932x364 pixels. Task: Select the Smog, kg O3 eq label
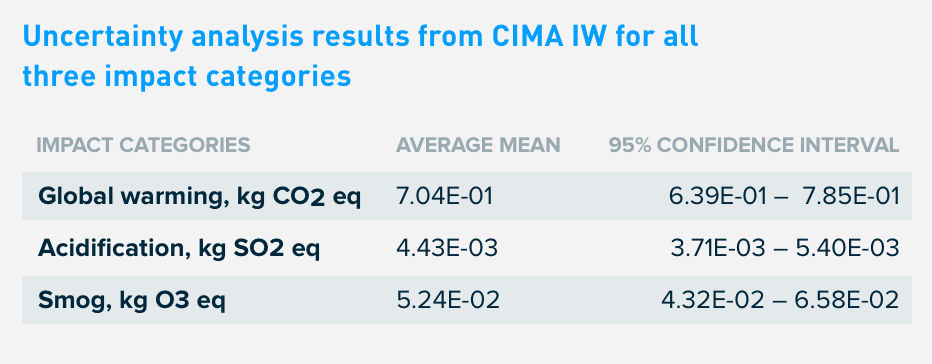point(132,301)
